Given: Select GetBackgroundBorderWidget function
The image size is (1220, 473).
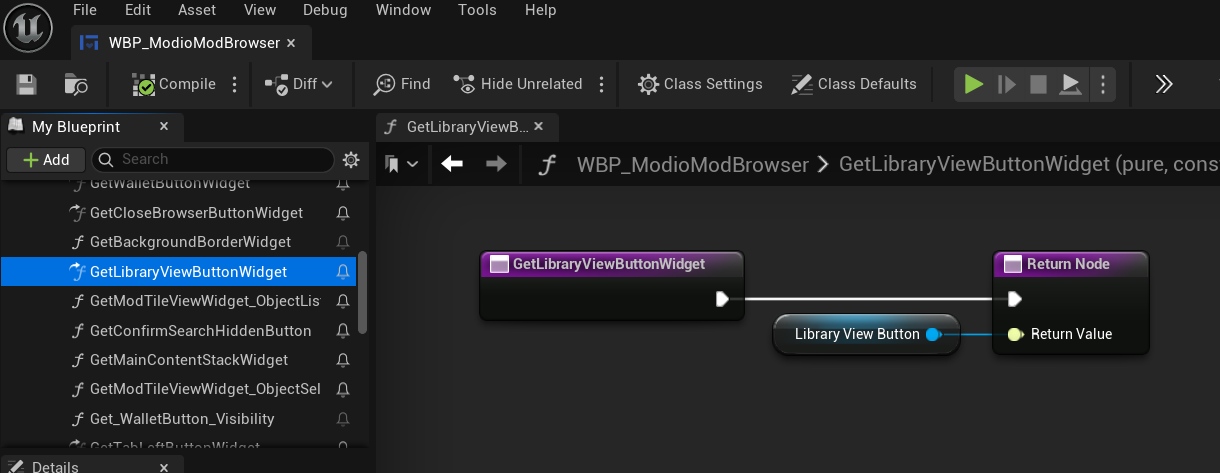Looking at the screenshot, I should click(x=190, y=242).
